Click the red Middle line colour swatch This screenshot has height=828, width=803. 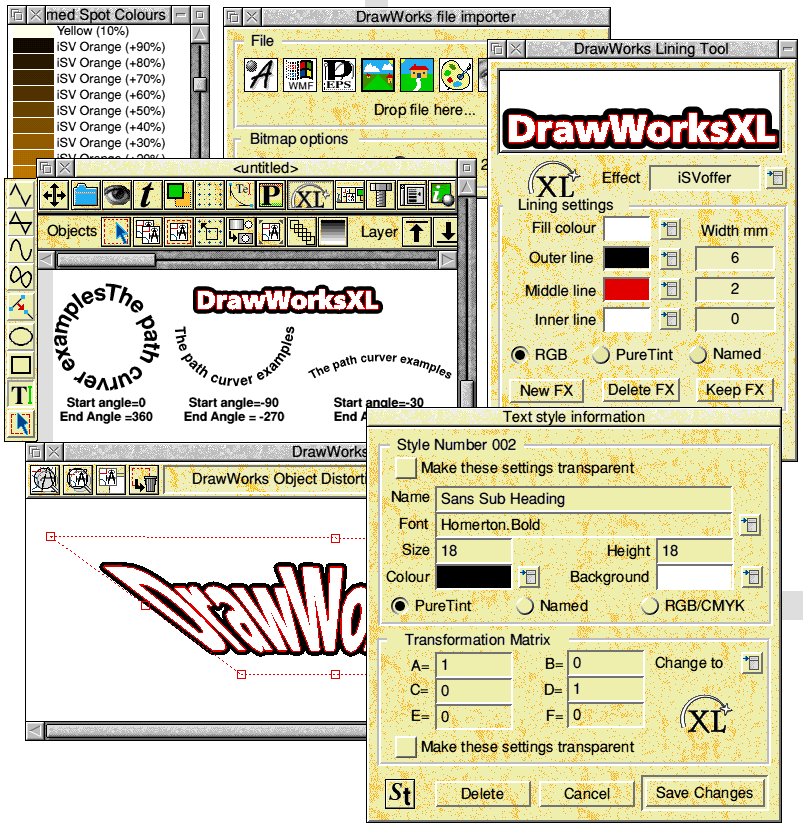(x=627, y=289)
